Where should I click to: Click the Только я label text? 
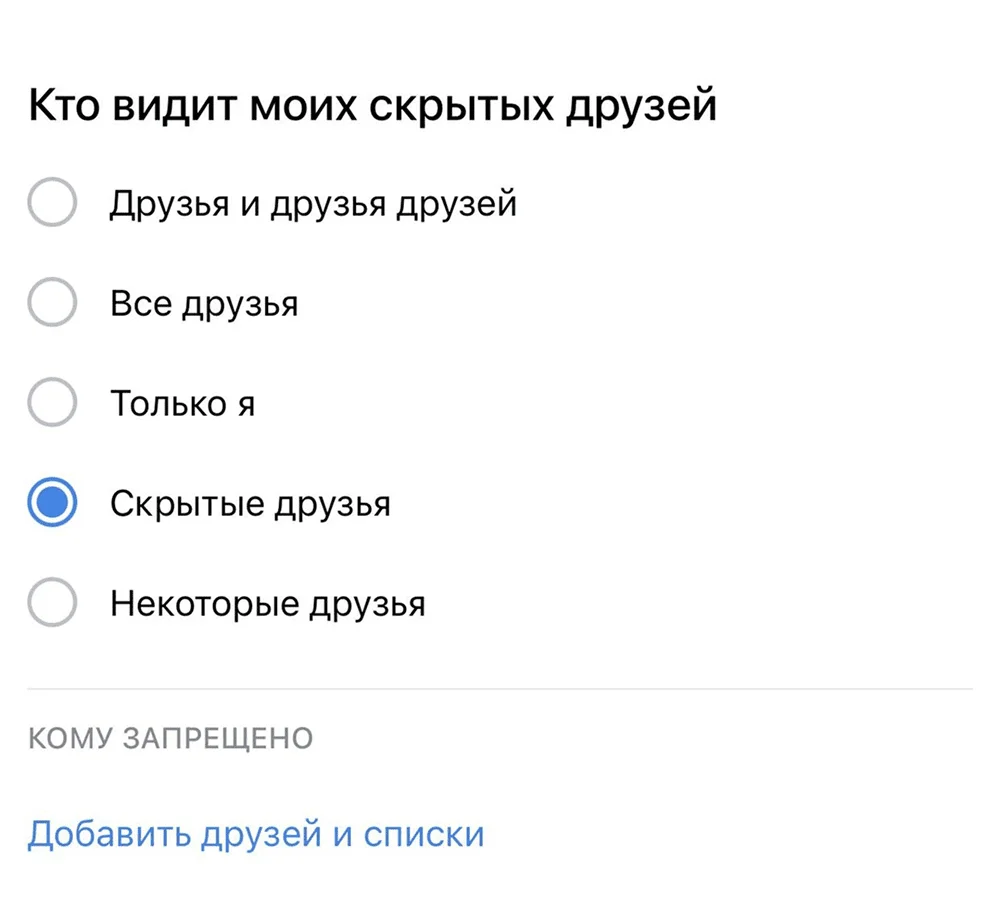click(182, 404)
